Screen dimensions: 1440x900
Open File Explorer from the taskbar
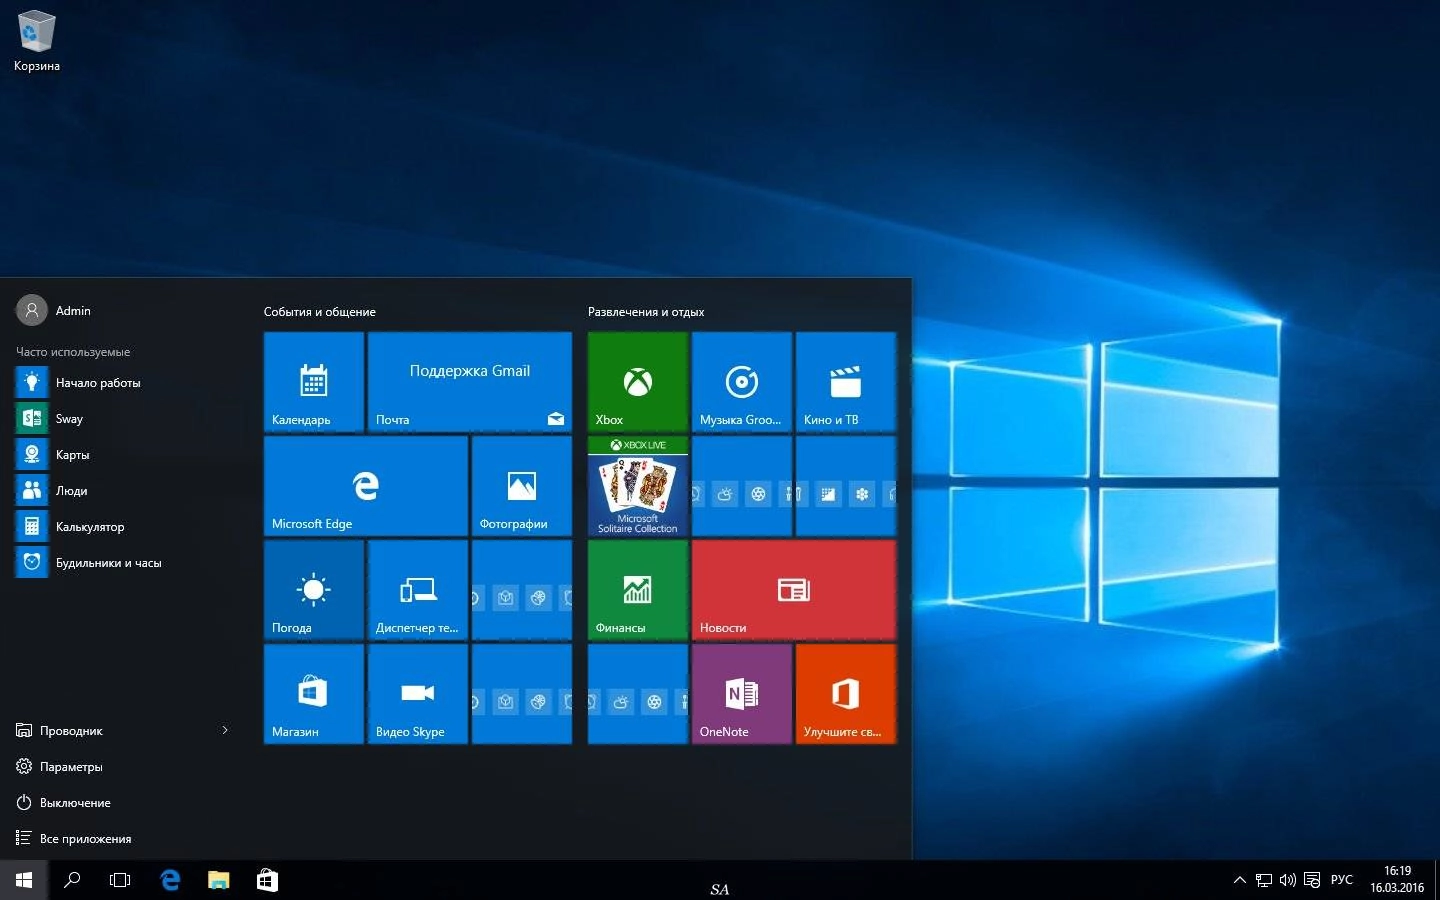click(218, 880)
